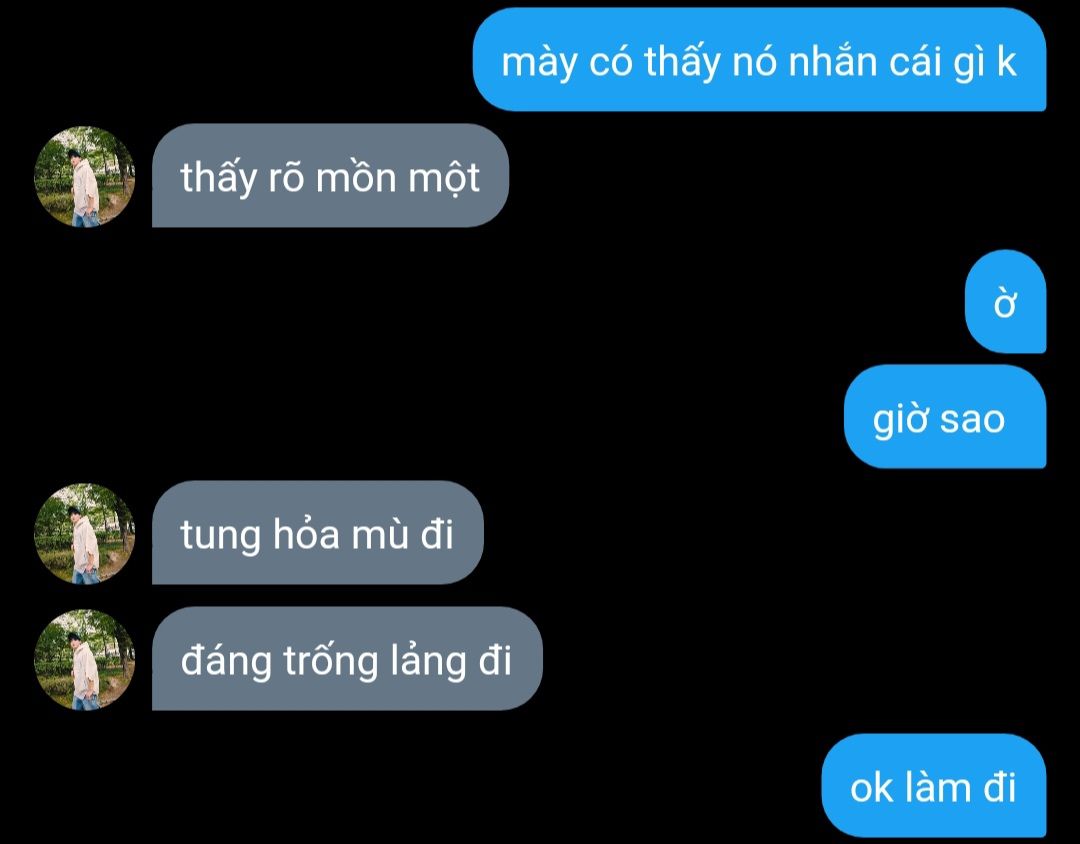Tap the blue 'ok làm đi' message
The height and width of the screenshot is (844, 1080).
(934, 786)
